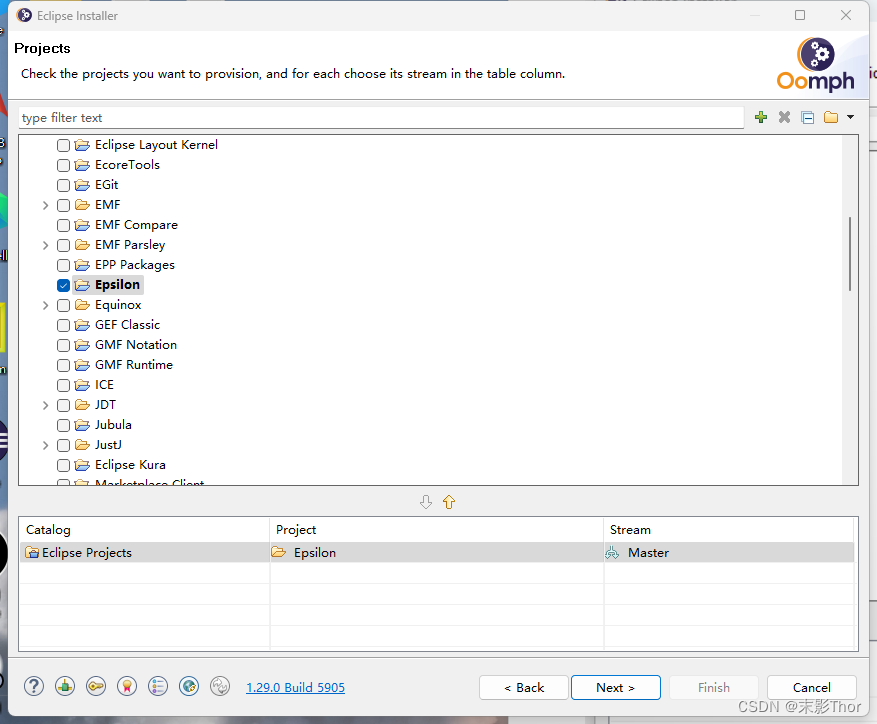
Task: Click the Master stream branch icon
Action: (612, 553)
